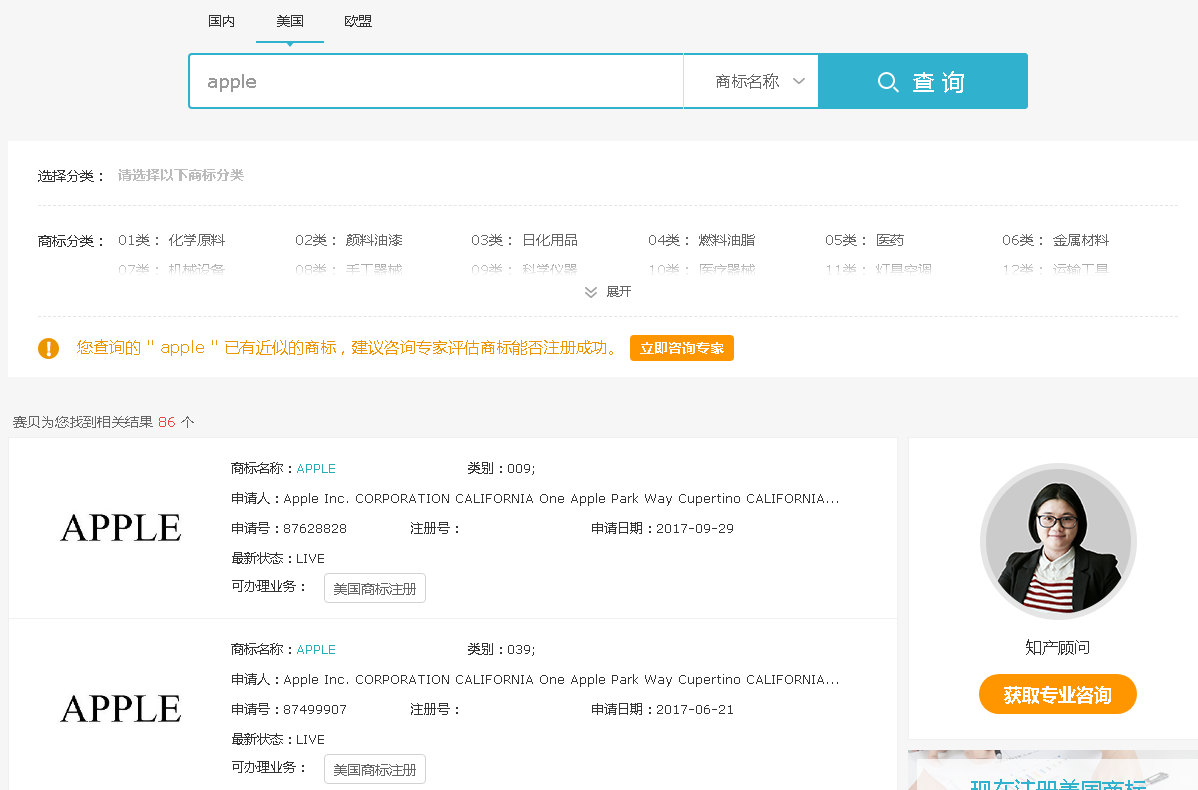Click application number 87499907 text
Image resolution: width=1198 pixels, height=790 pixels.
tap(315, 710)
